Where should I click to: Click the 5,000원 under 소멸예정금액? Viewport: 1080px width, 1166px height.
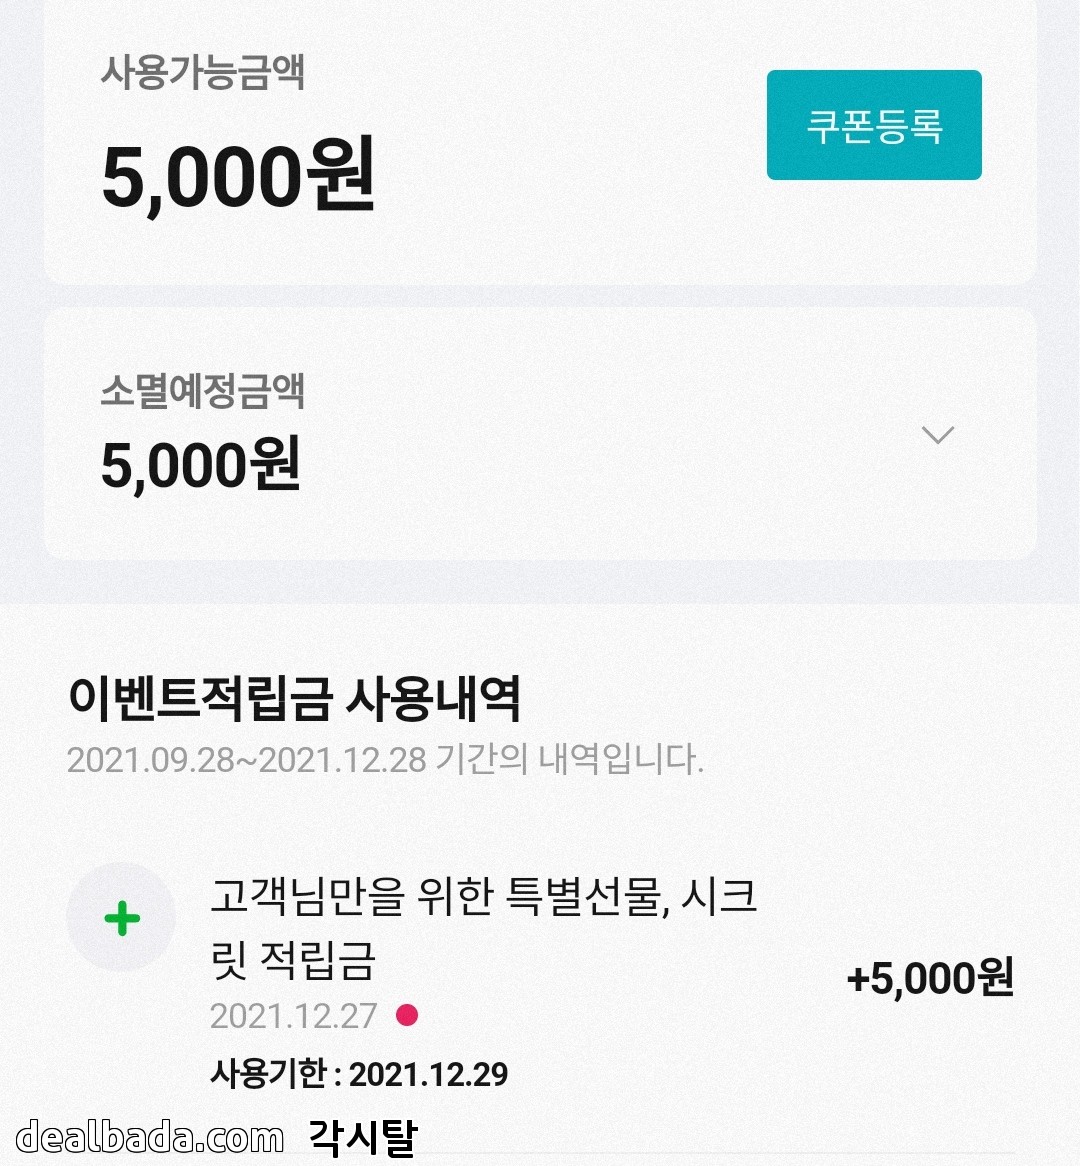(x=200, y=465)
